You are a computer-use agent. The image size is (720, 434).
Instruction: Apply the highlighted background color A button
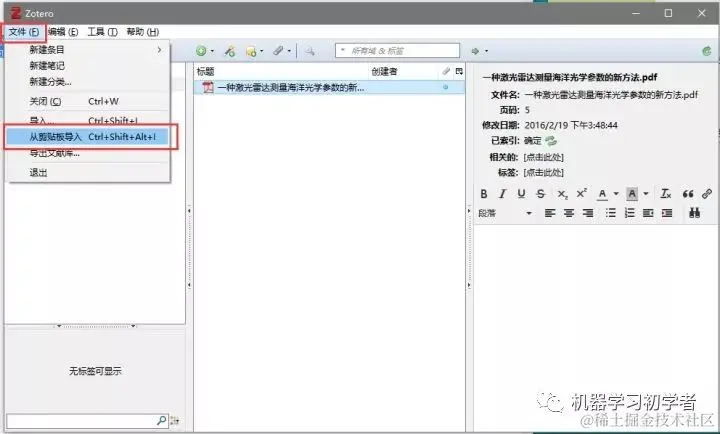[632, 194]
